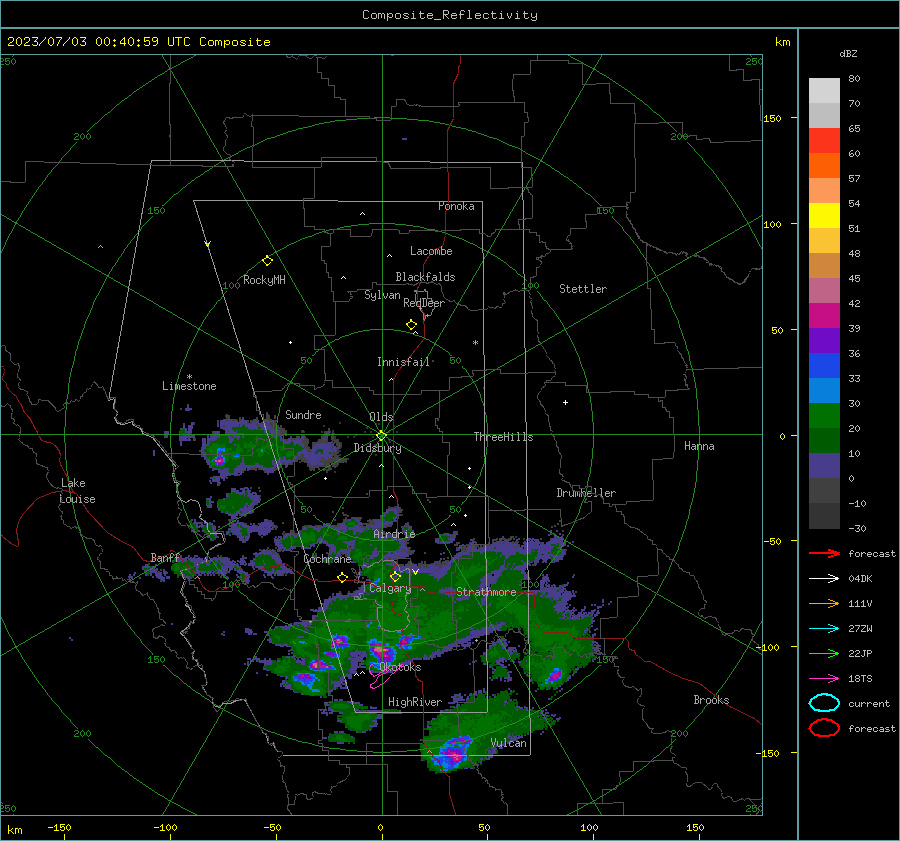Viewport: 900px width, 841px height.
Task: Click the 80 dBZ light grey swatch
Action: [824, 91]
